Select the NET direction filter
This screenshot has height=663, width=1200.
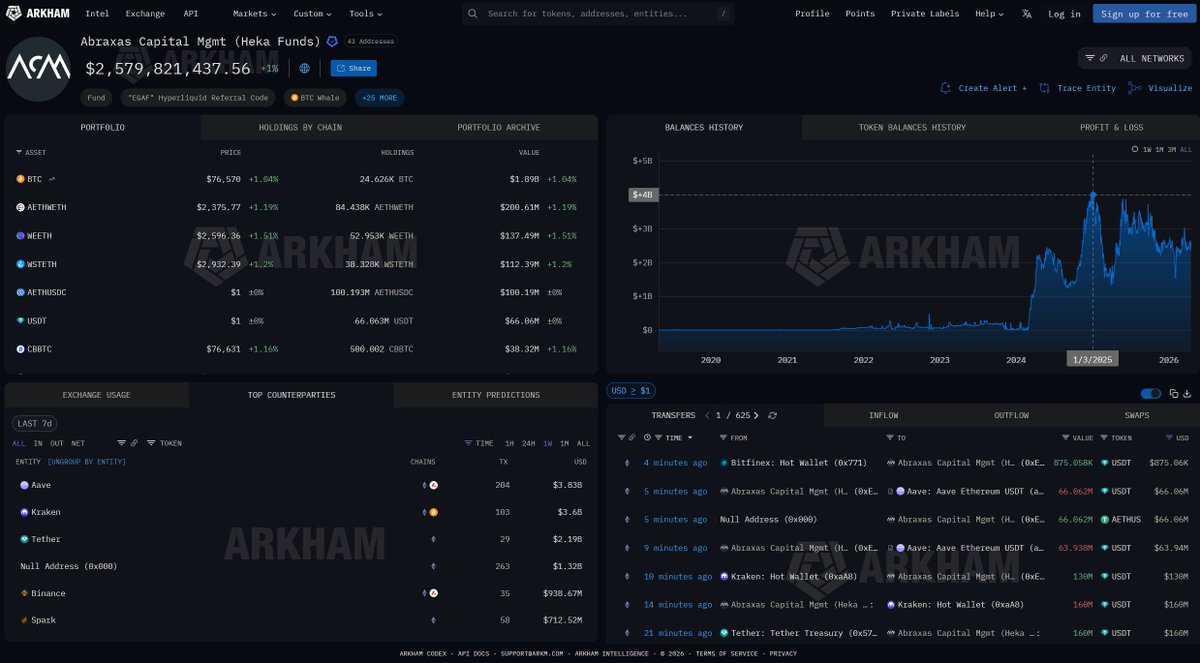pyautogui.click(x=78, y=443)
